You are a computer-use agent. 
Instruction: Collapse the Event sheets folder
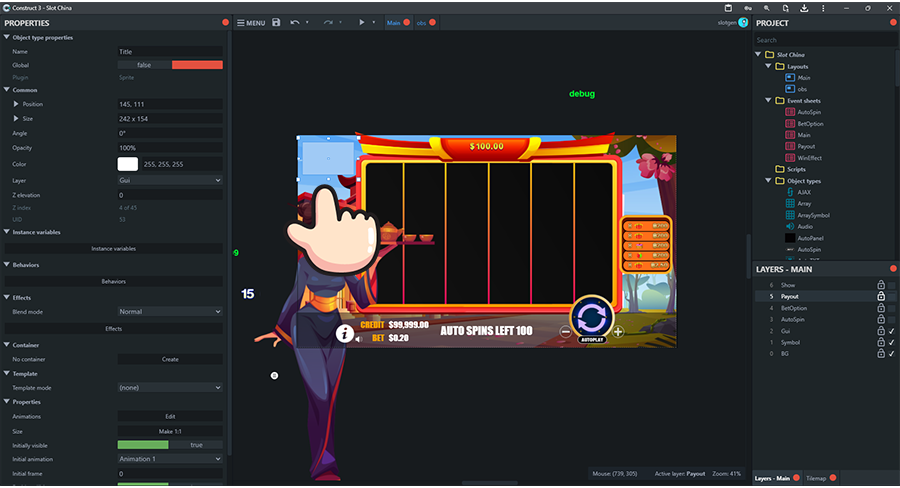click(x=767, y=101)
